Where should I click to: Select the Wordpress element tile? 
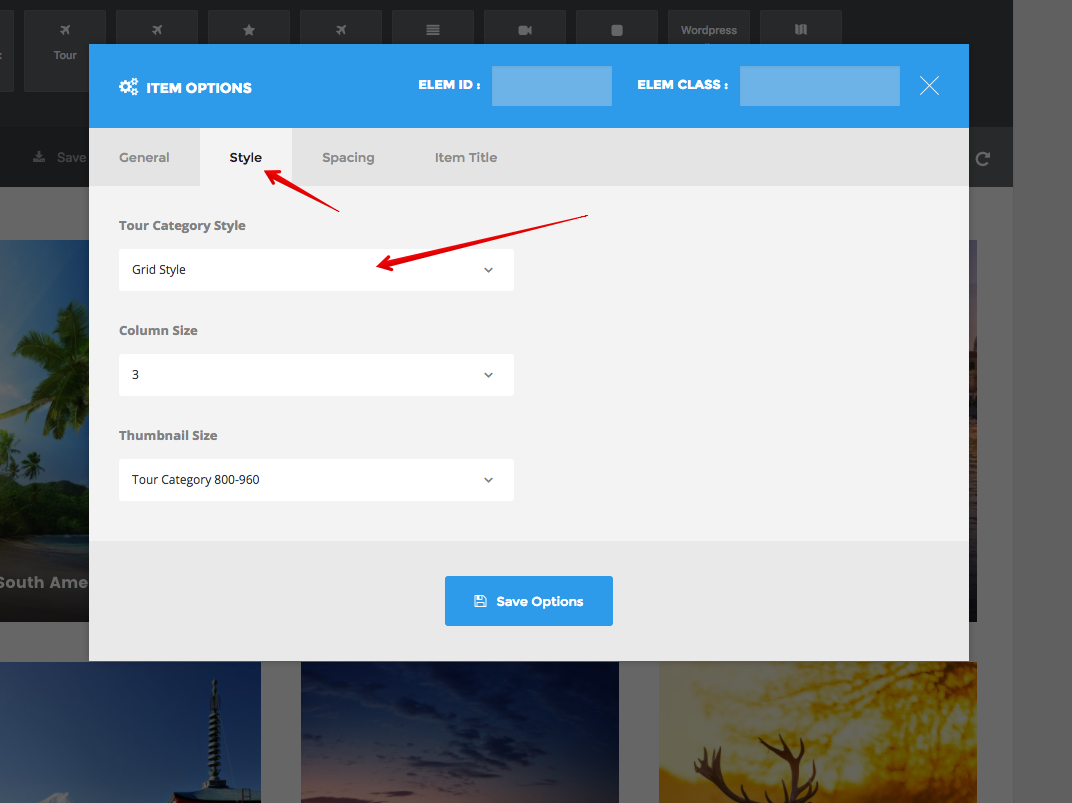(709, 30)
